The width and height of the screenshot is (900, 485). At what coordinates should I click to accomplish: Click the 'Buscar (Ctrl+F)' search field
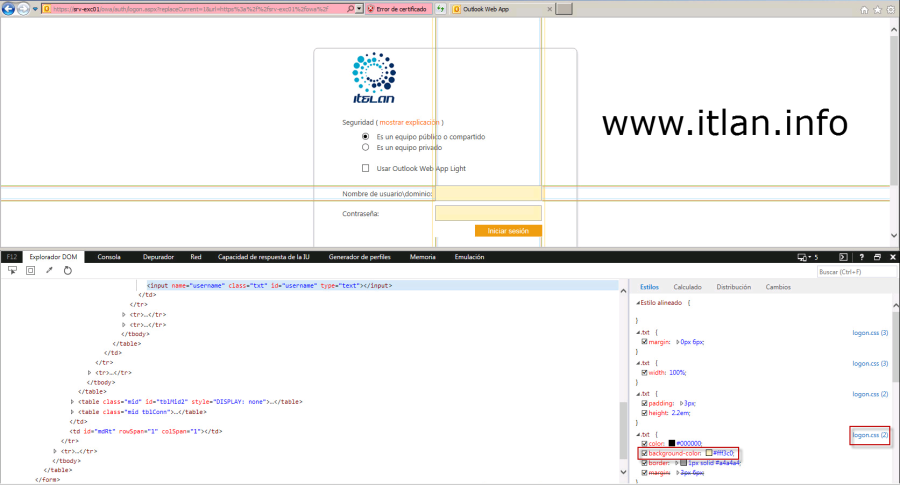point(852,271)
